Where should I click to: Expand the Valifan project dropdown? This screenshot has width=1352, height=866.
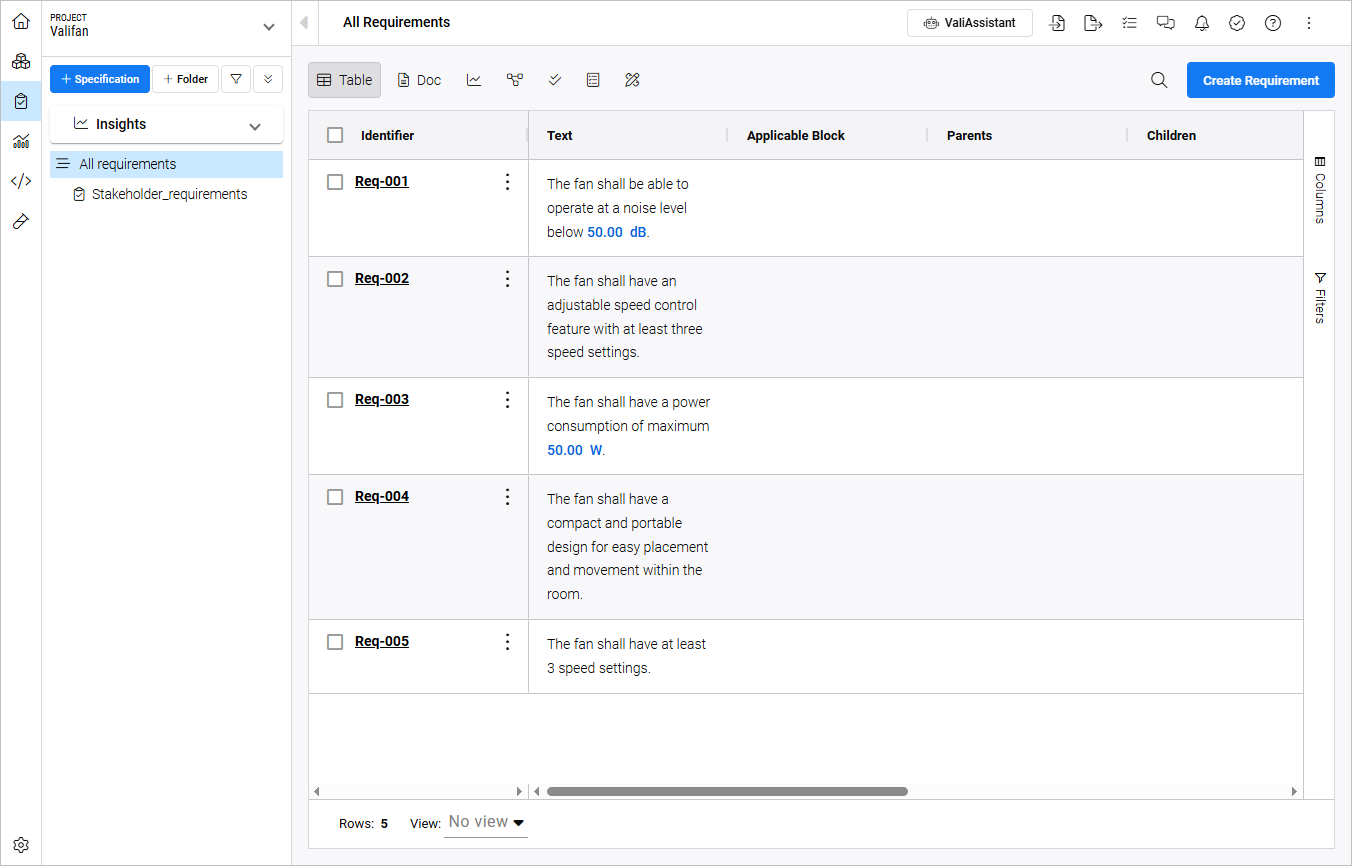click(x=268, y=27)
